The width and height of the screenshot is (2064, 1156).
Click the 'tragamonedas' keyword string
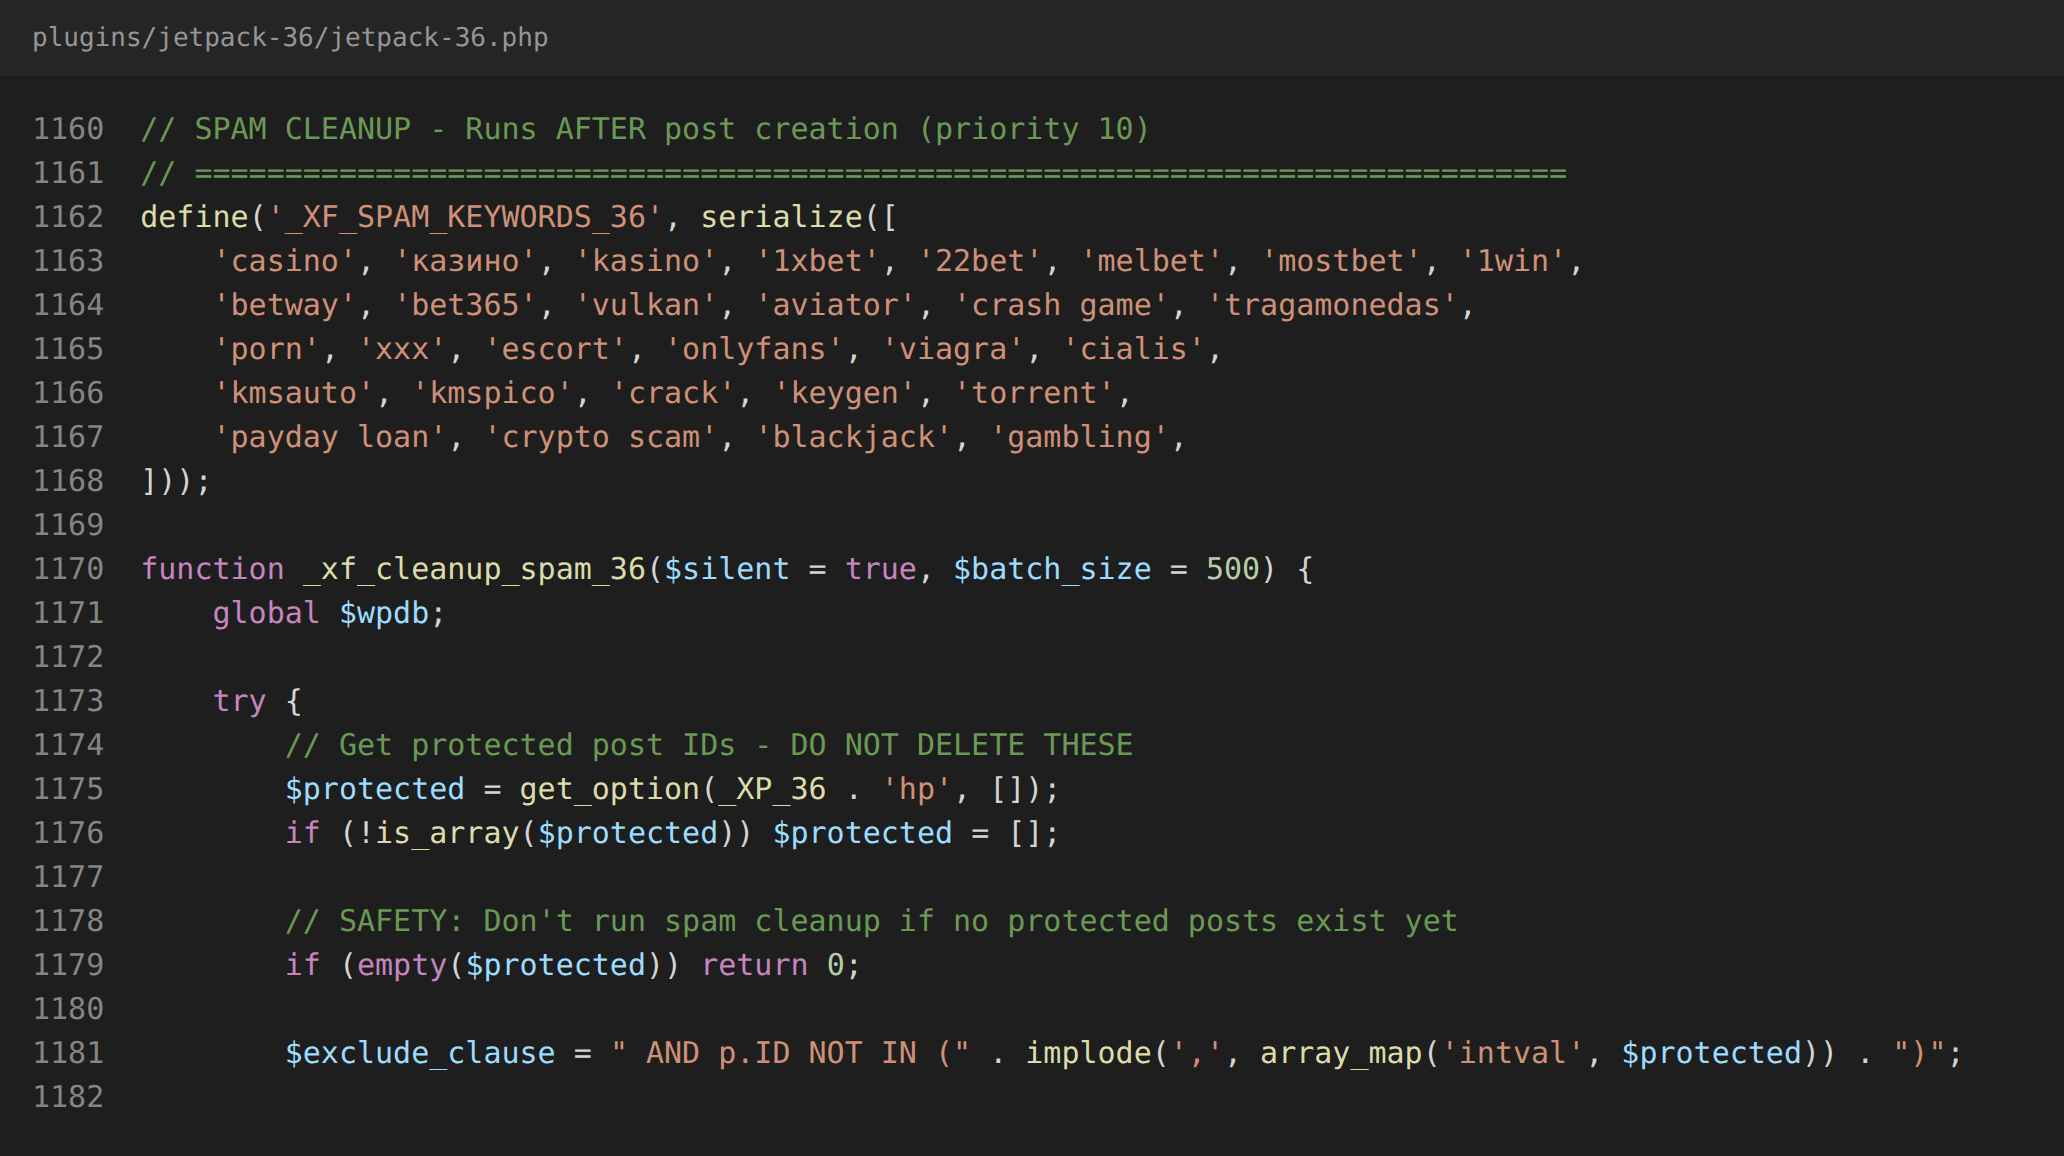click(x=1332, y=305)
